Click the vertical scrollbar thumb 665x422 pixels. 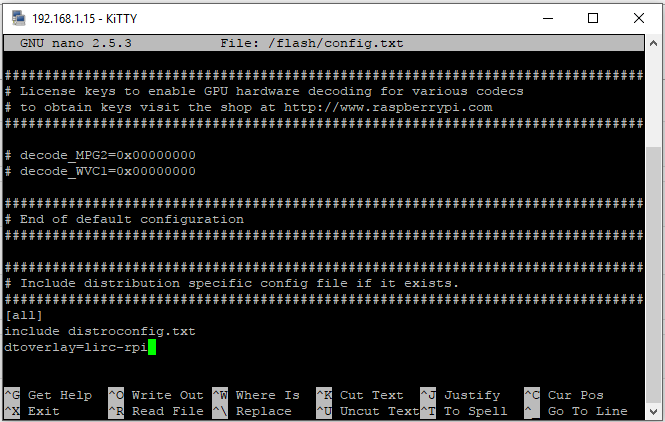coord(654,274)
